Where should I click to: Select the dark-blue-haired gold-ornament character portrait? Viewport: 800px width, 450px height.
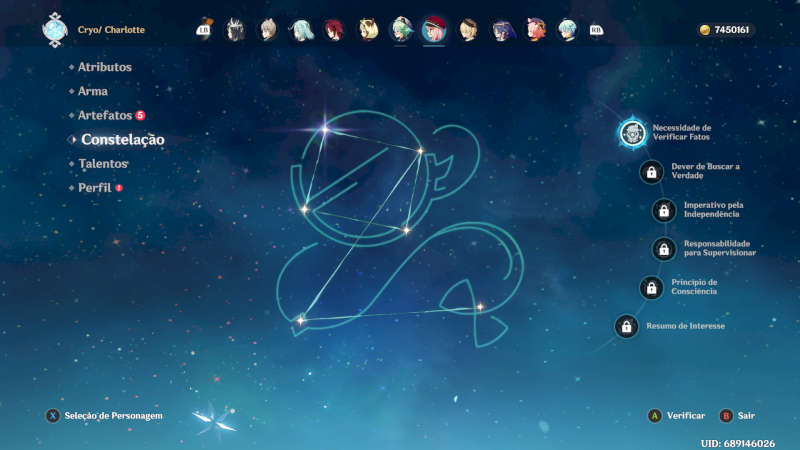pos(502,30)
